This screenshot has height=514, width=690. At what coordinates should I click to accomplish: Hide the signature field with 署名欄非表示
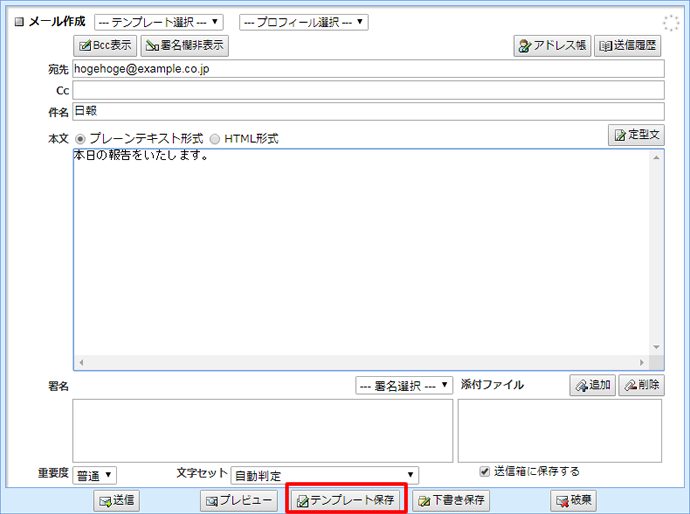[184, 46]
